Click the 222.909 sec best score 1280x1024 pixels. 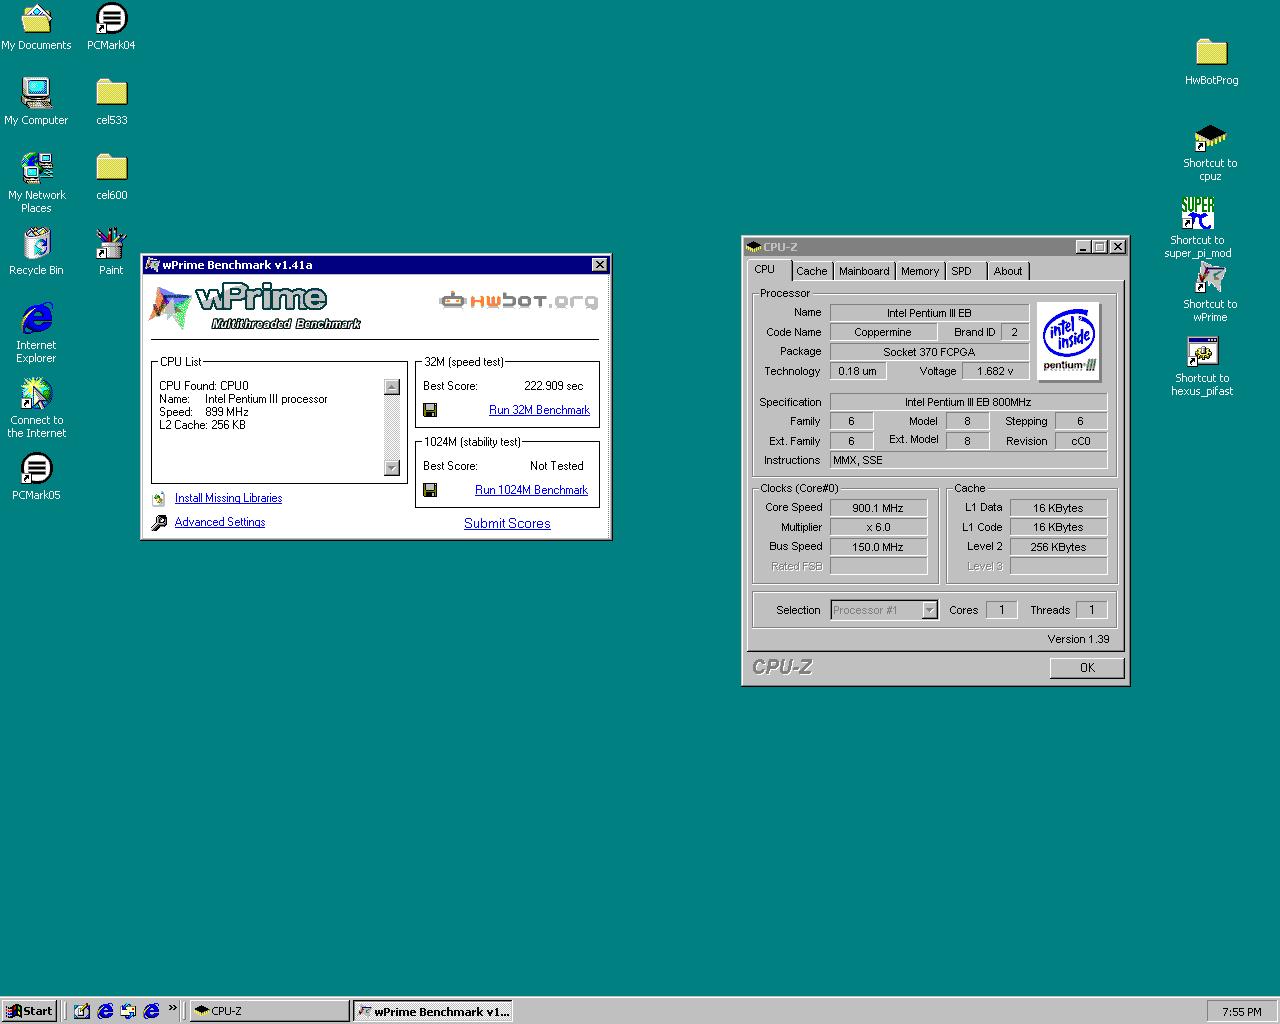click(x=553, y=386)
